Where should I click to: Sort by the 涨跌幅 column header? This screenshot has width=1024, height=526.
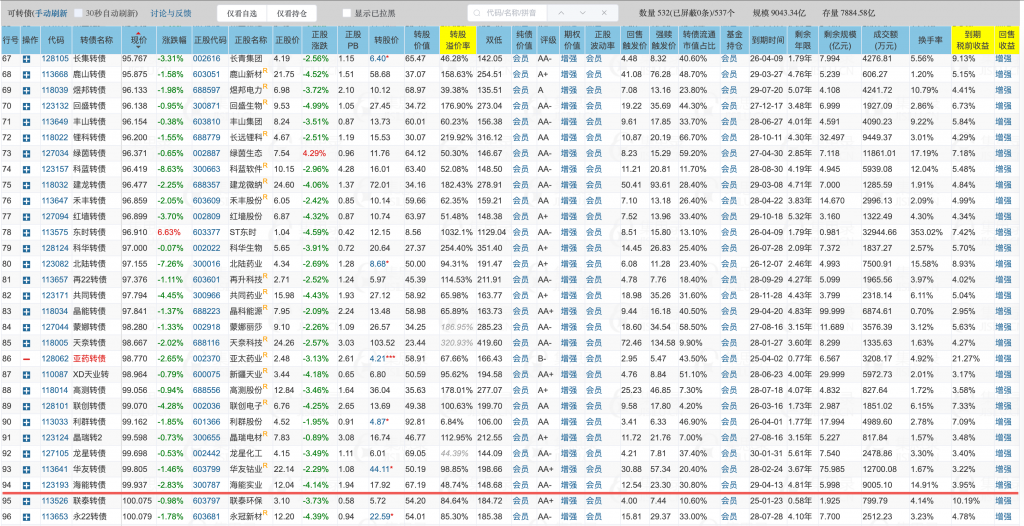(174, 40)
